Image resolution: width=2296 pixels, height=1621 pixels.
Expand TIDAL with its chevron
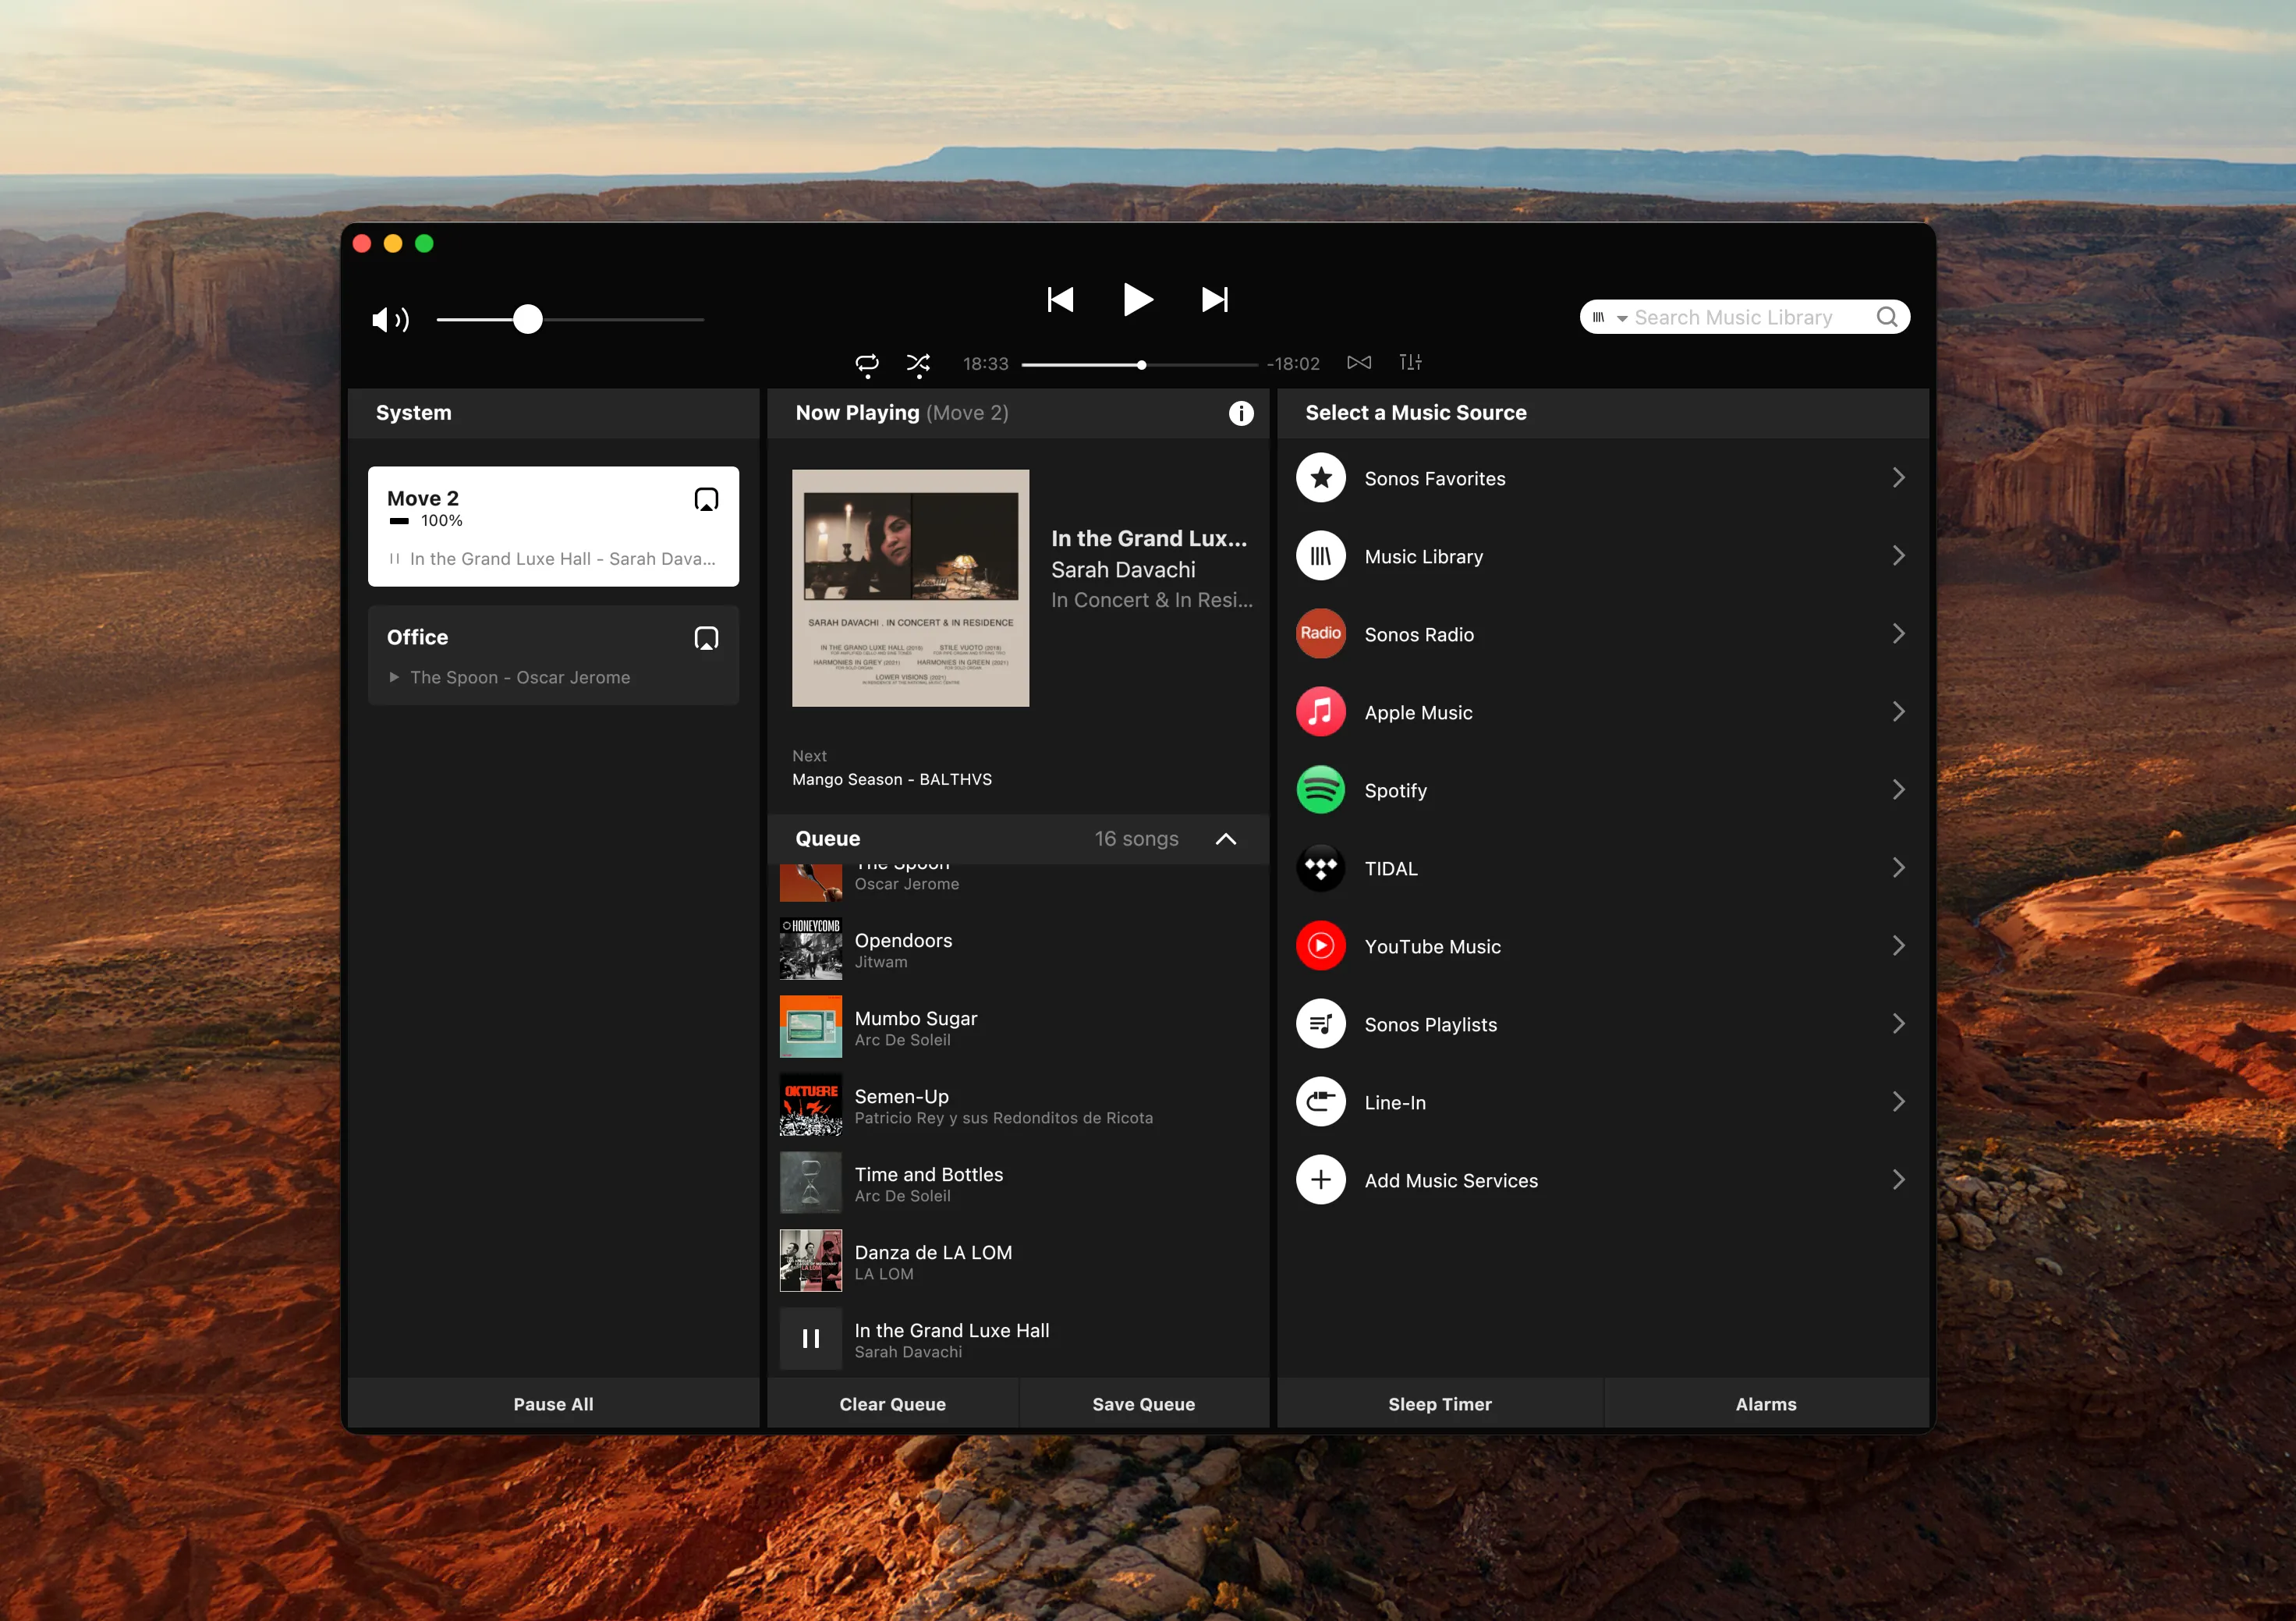pos(1898,868)
